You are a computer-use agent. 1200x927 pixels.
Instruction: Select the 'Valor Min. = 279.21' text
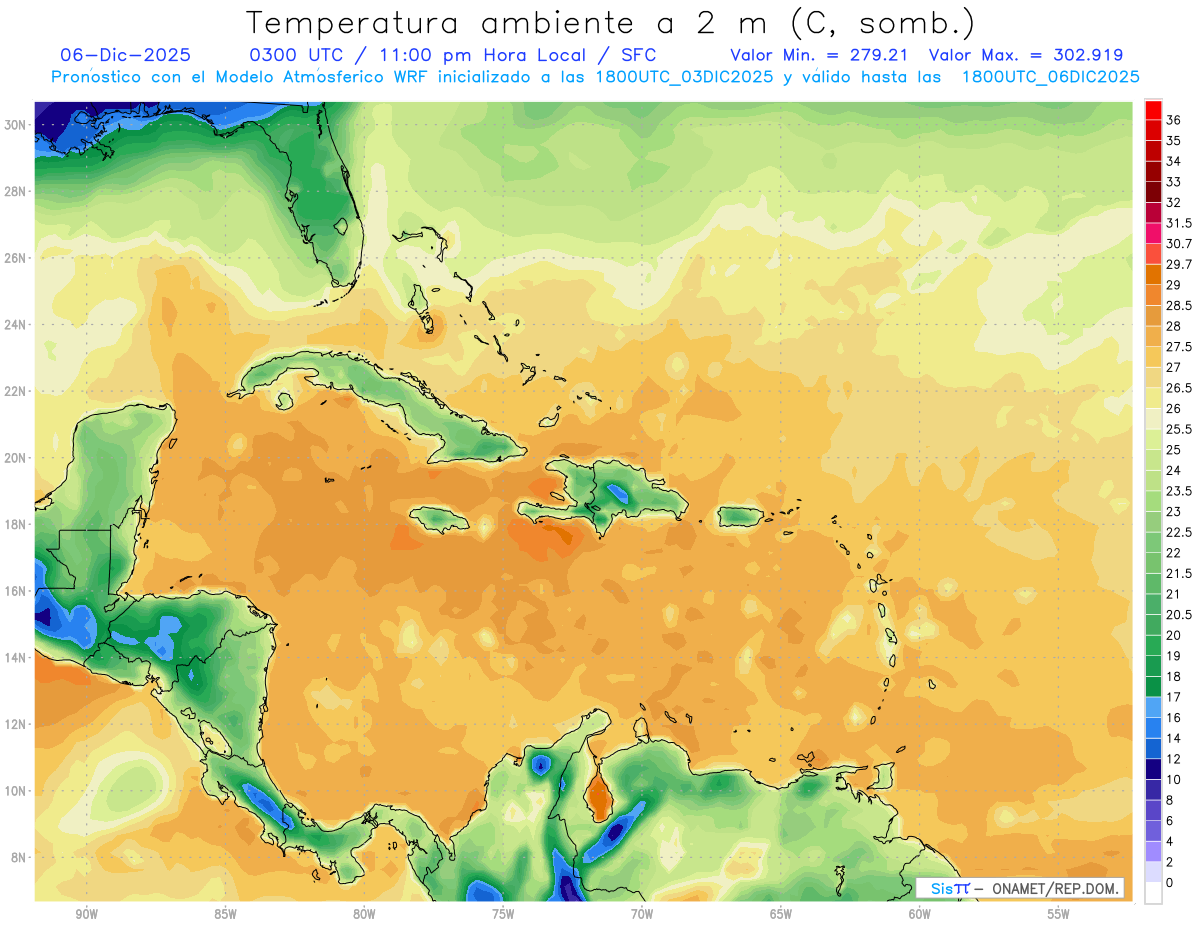click(819, 55)
